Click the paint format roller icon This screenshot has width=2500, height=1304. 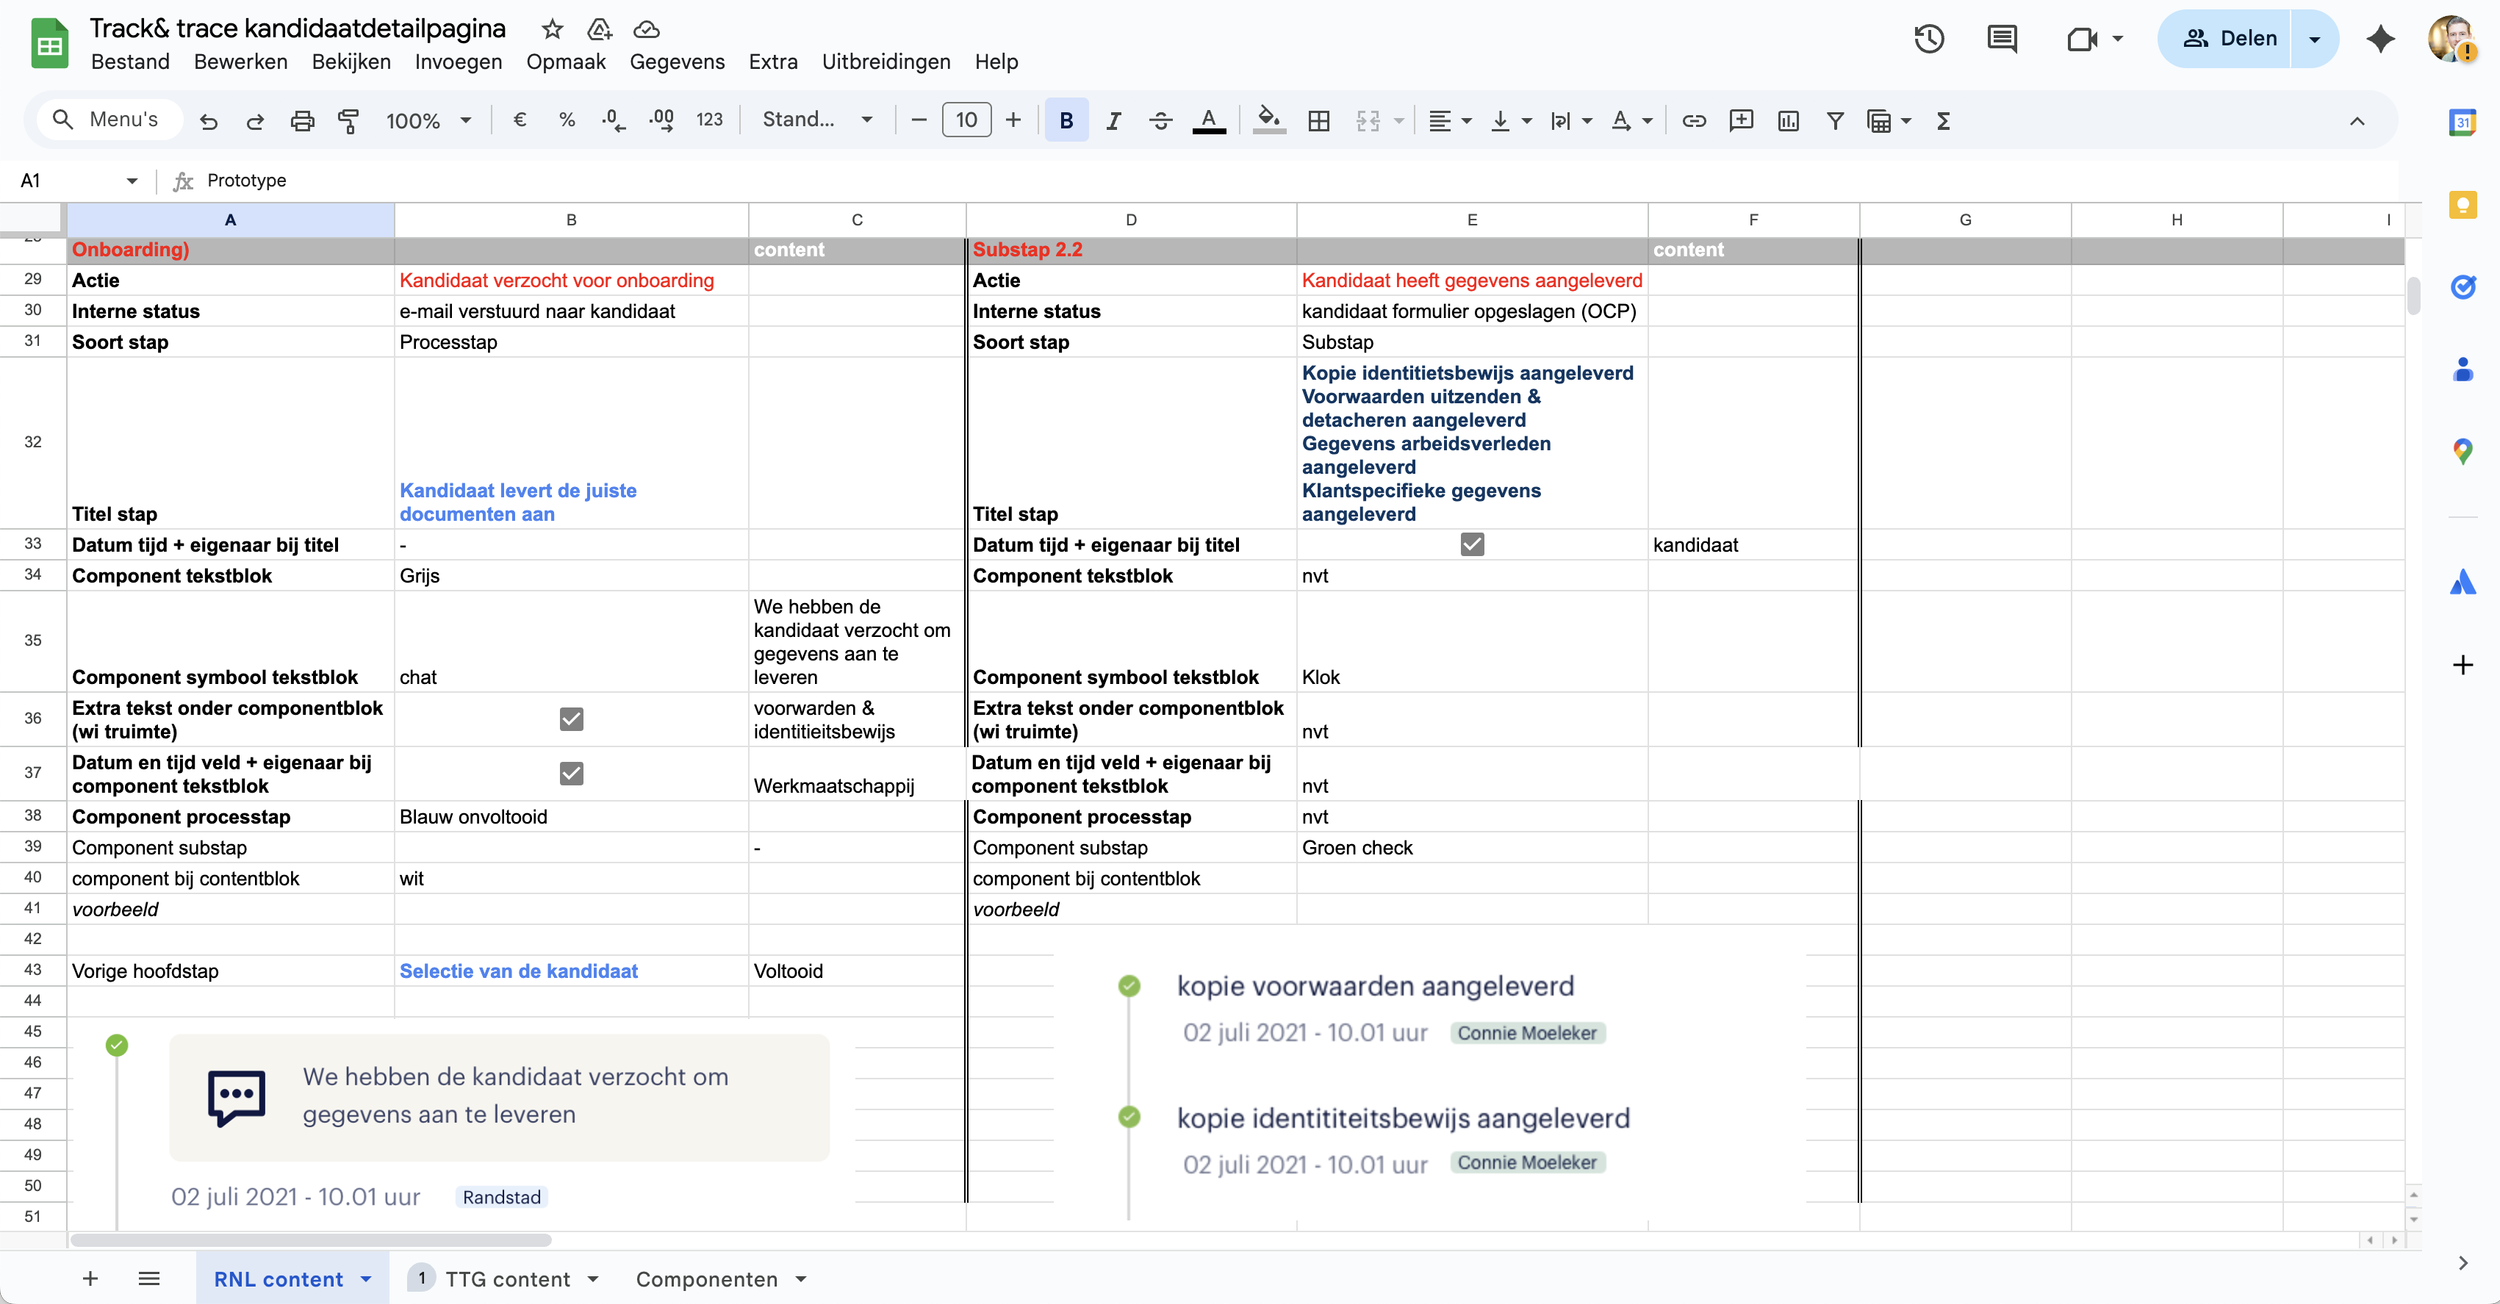(348, 121)
